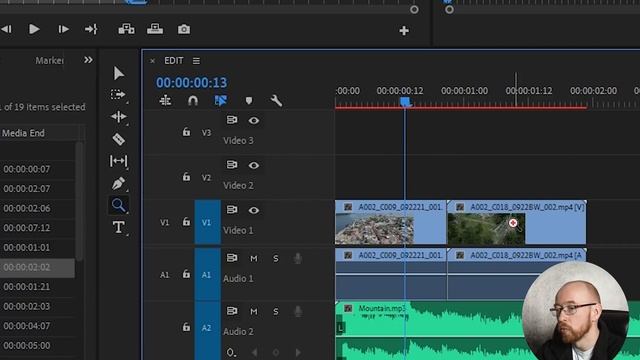Open the EDIT sequence panel menu
The height and width of the screenshot is (360, 640).
click(x=196, y=61)
